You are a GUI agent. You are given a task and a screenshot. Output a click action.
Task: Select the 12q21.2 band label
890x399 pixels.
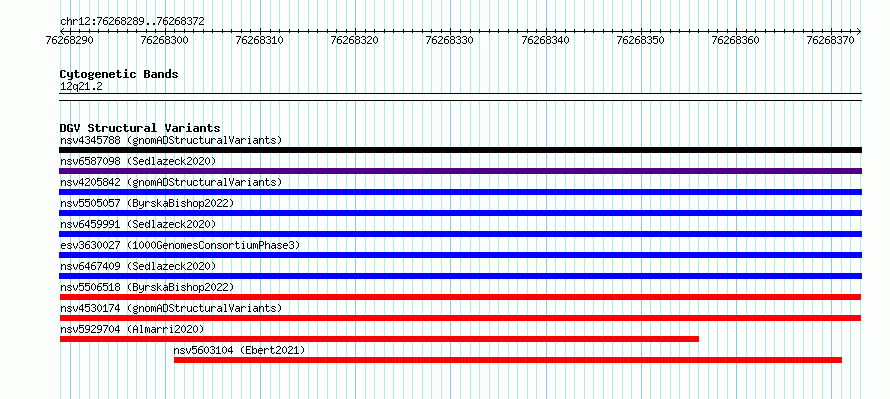(81, 87)
